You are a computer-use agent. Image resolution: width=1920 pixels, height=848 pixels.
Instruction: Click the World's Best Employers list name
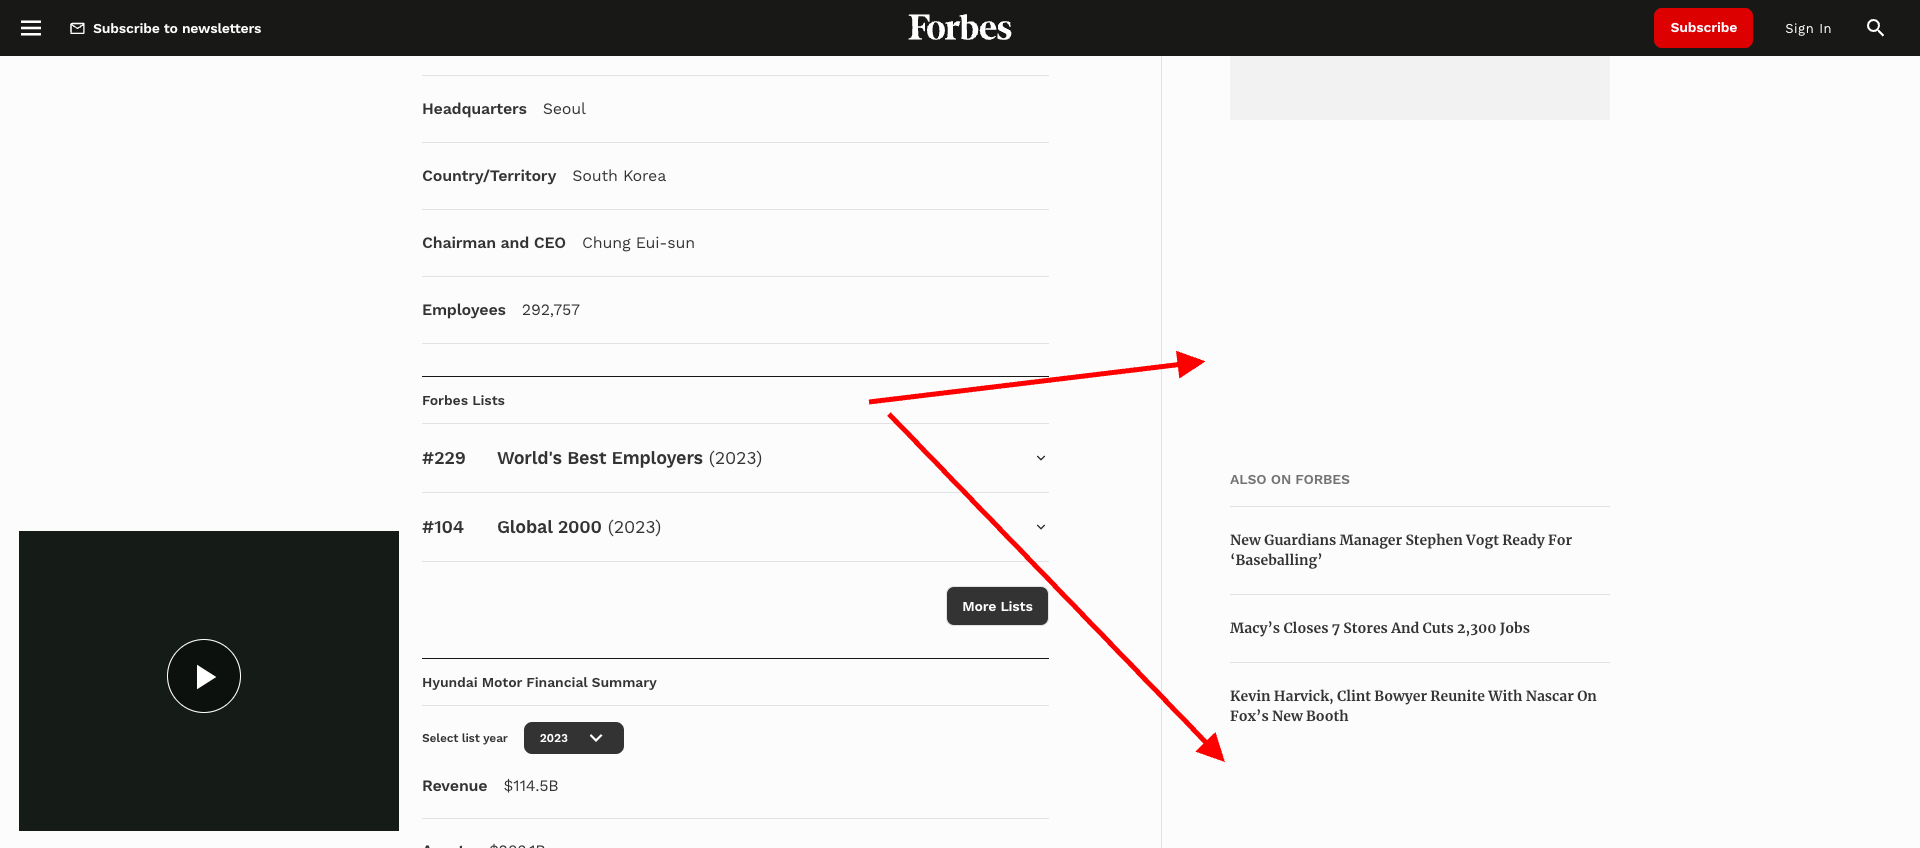pos(600,458)
